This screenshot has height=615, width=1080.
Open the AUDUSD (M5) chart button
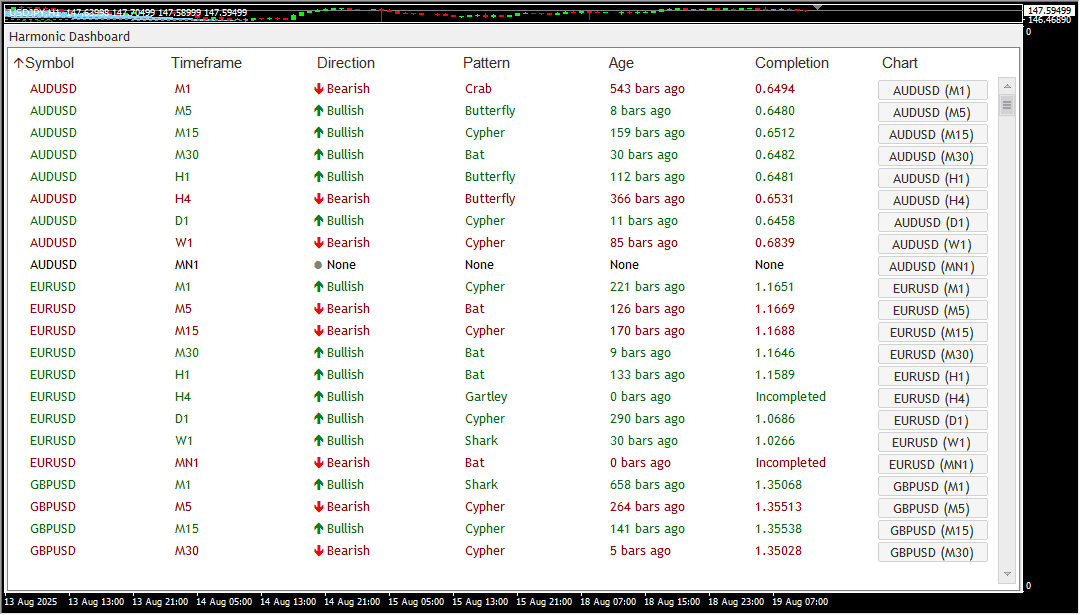(x=933, y=112)
